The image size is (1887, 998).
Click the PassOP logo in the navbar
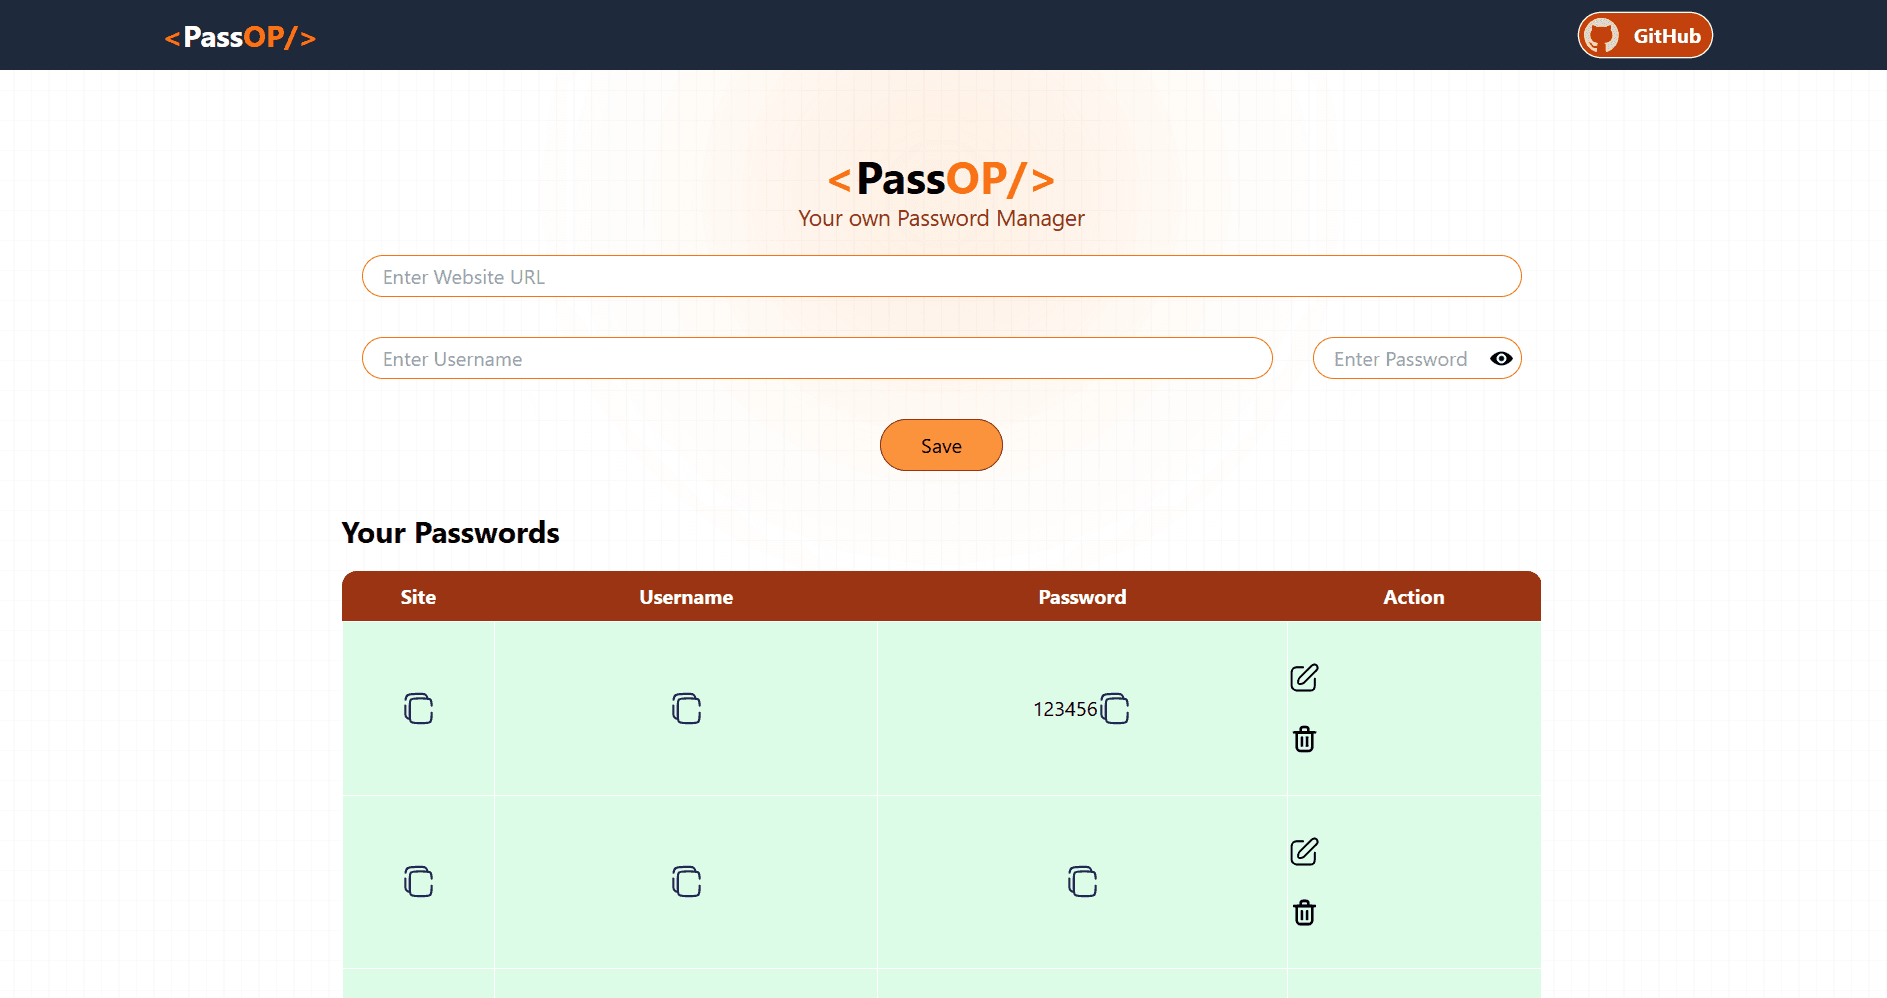pyautogui.click(x=240, y=37)
